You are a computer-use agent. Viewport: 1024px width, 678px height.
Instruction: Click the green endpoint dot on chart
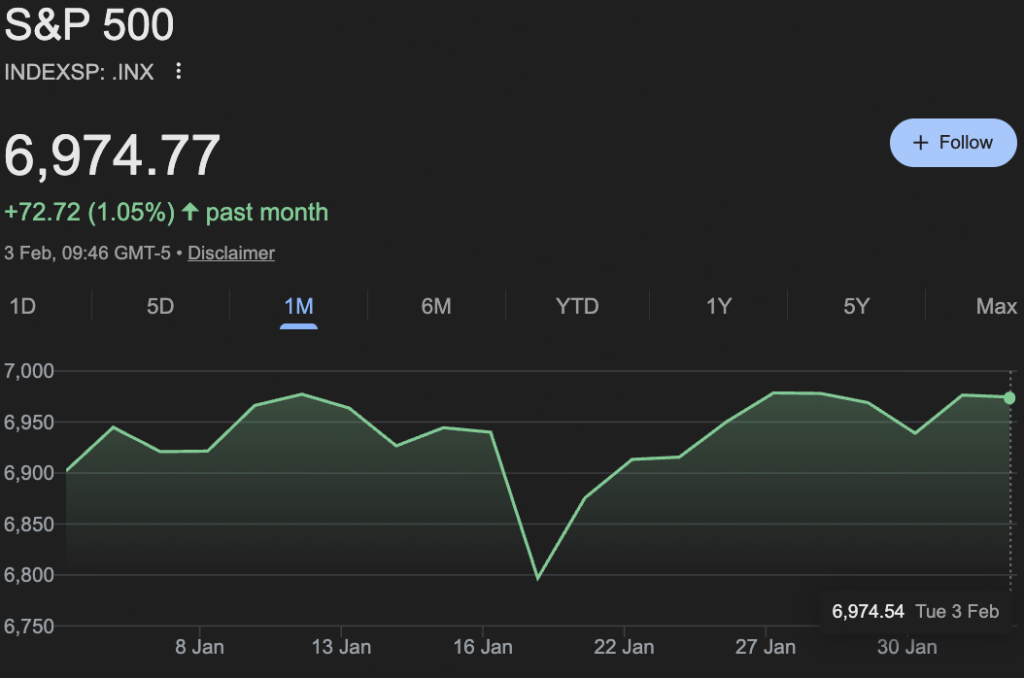point(1009,398)
